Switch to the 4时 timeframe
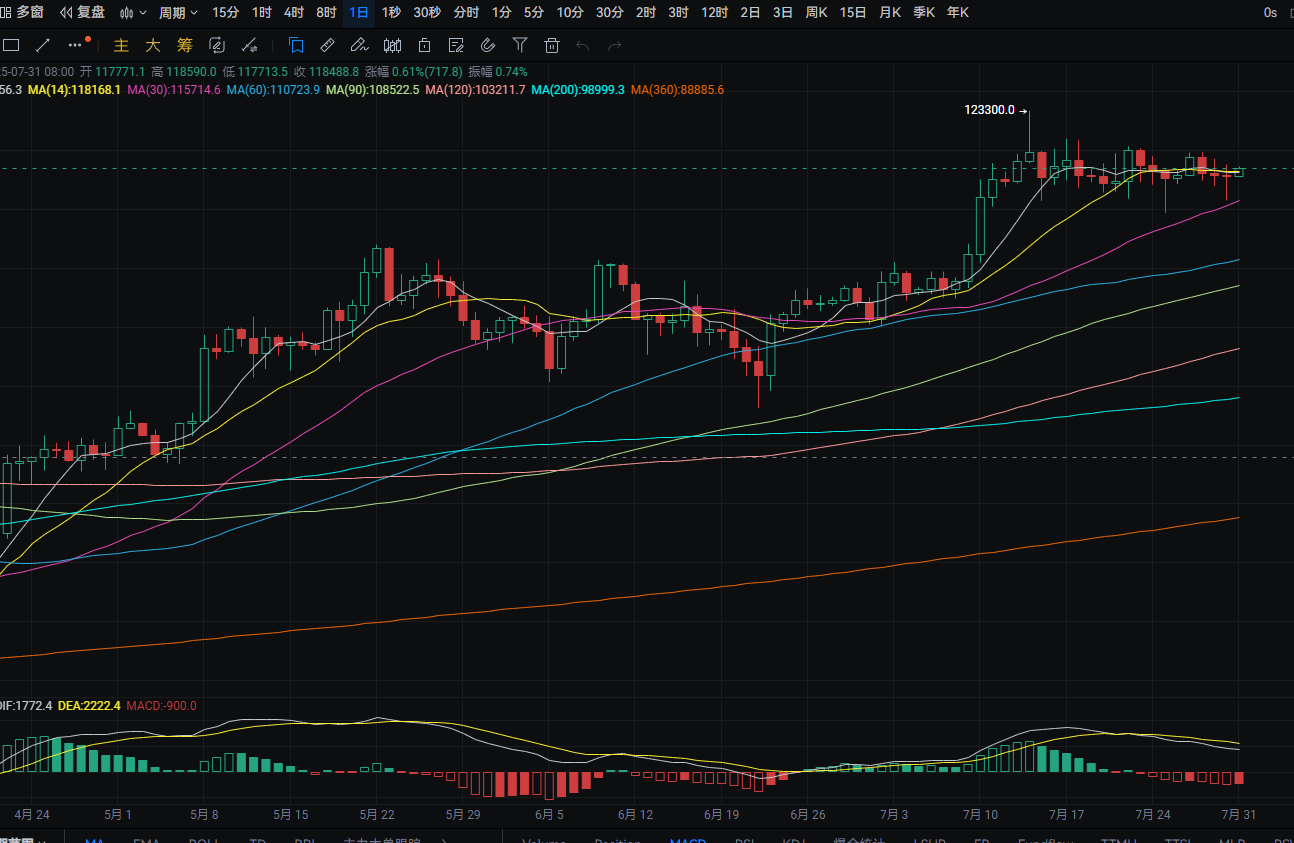 click(x=294, y=13)
